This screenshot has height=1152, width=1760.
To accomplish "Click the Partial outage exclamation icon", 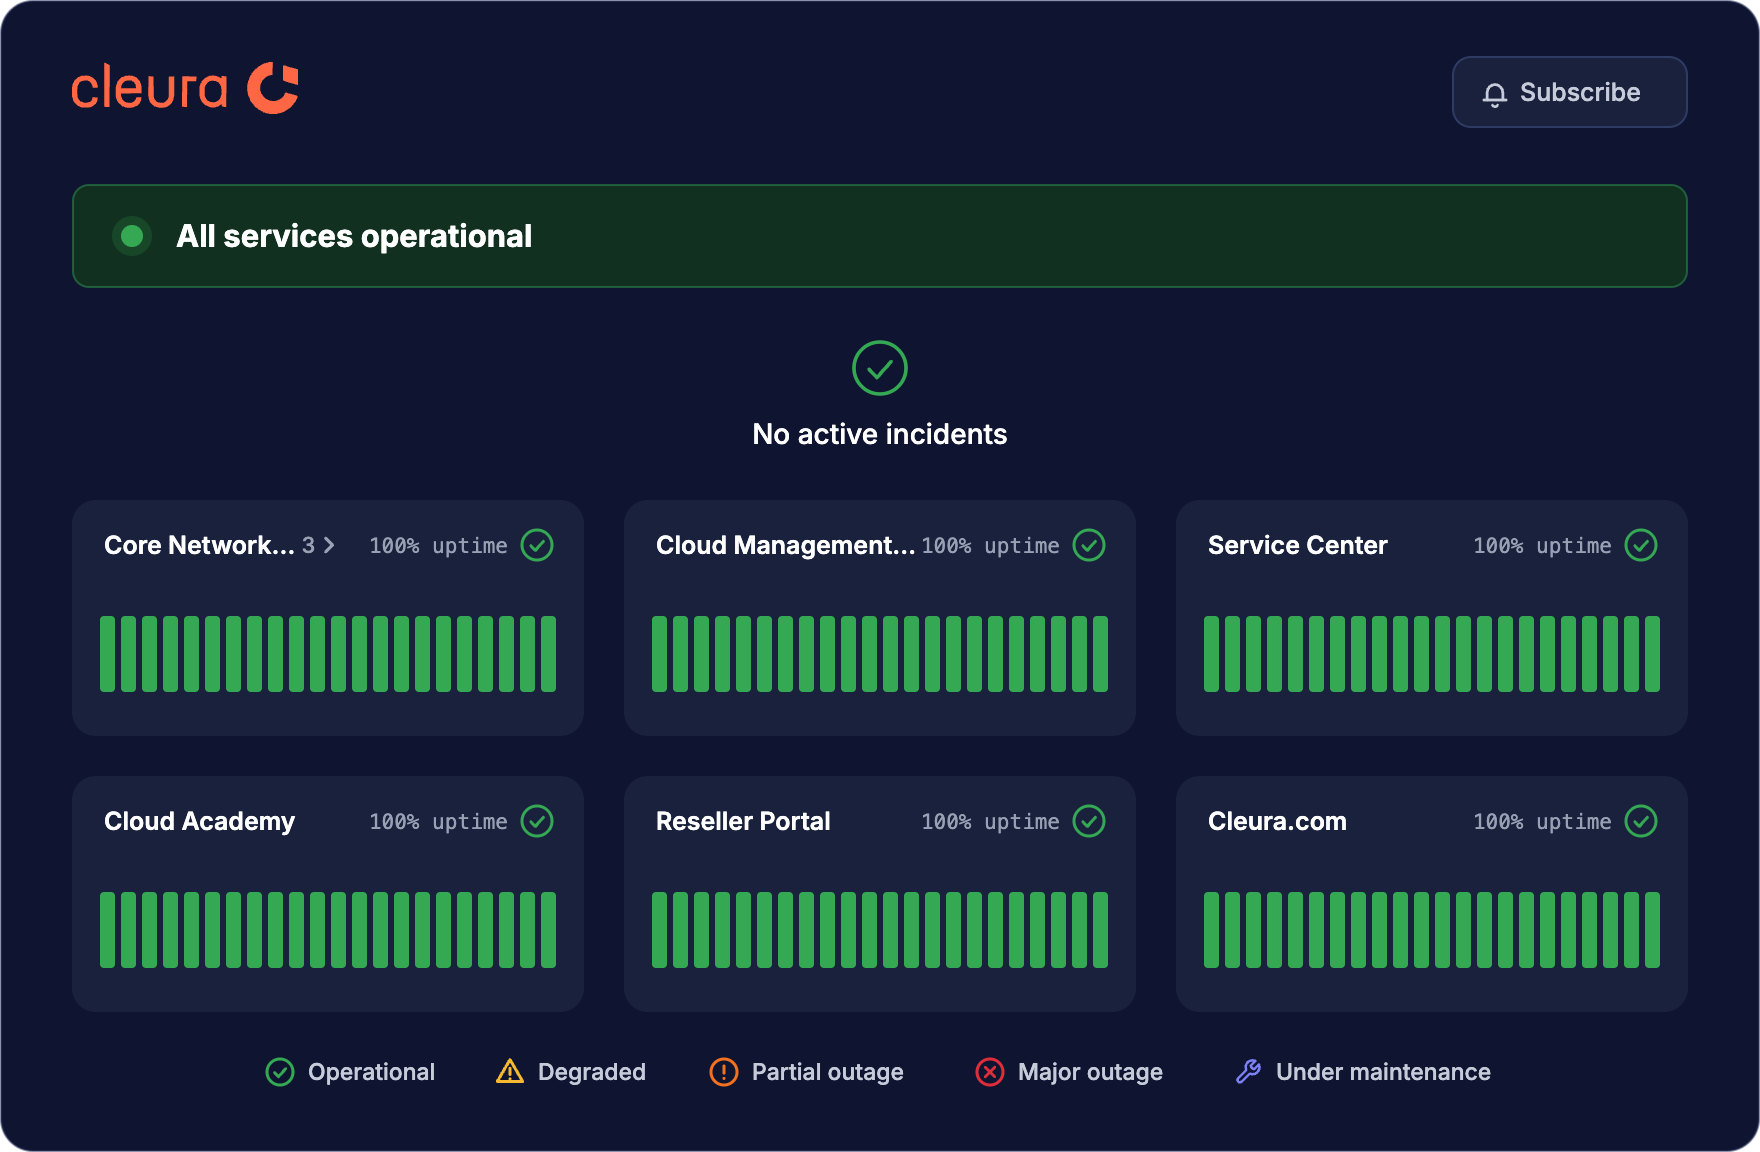I will [724, 1072].
